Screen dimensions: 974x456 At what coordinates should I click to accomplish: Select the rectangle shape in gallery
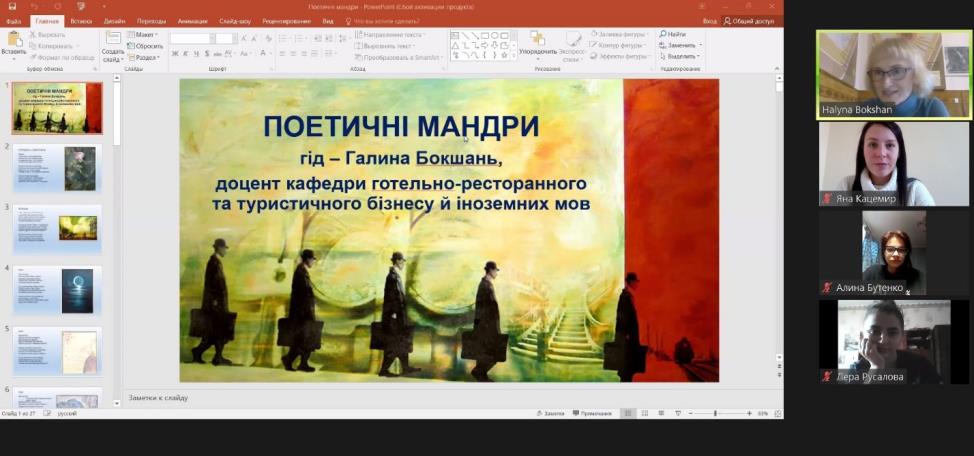coord(485,36)
